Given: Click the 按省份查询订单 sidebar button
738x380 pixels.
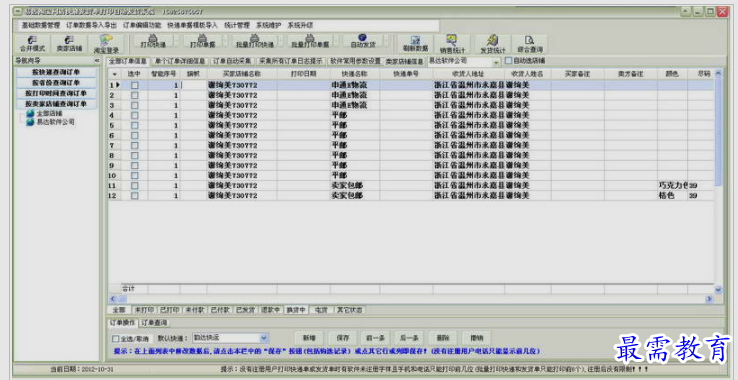Looking at the screenshot, I should pos(56,83).
